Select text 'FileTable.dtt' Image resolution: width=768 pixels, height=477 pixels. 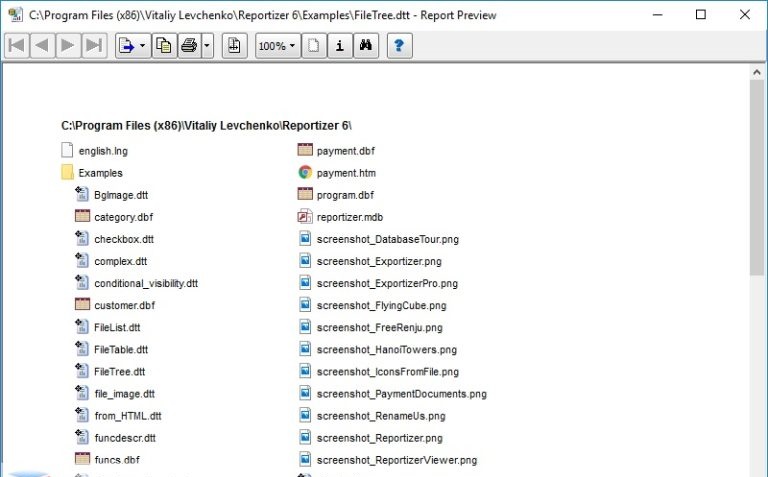point(121,349)
